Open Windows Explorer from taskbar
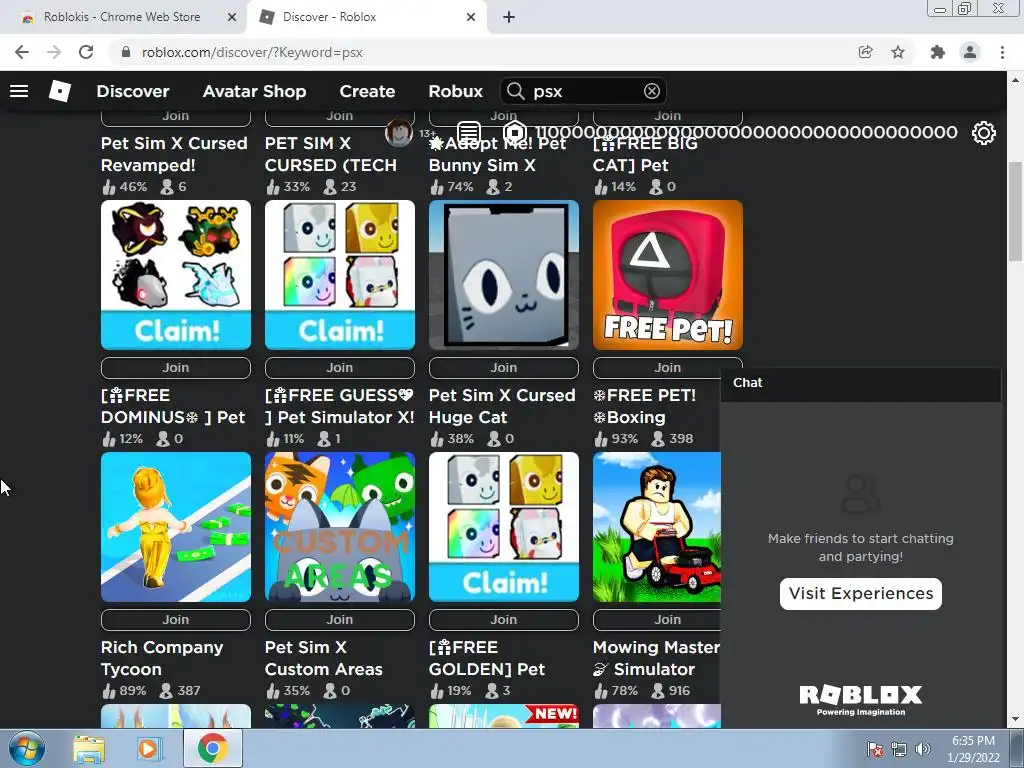1024x768 pixels. [89, 748]
